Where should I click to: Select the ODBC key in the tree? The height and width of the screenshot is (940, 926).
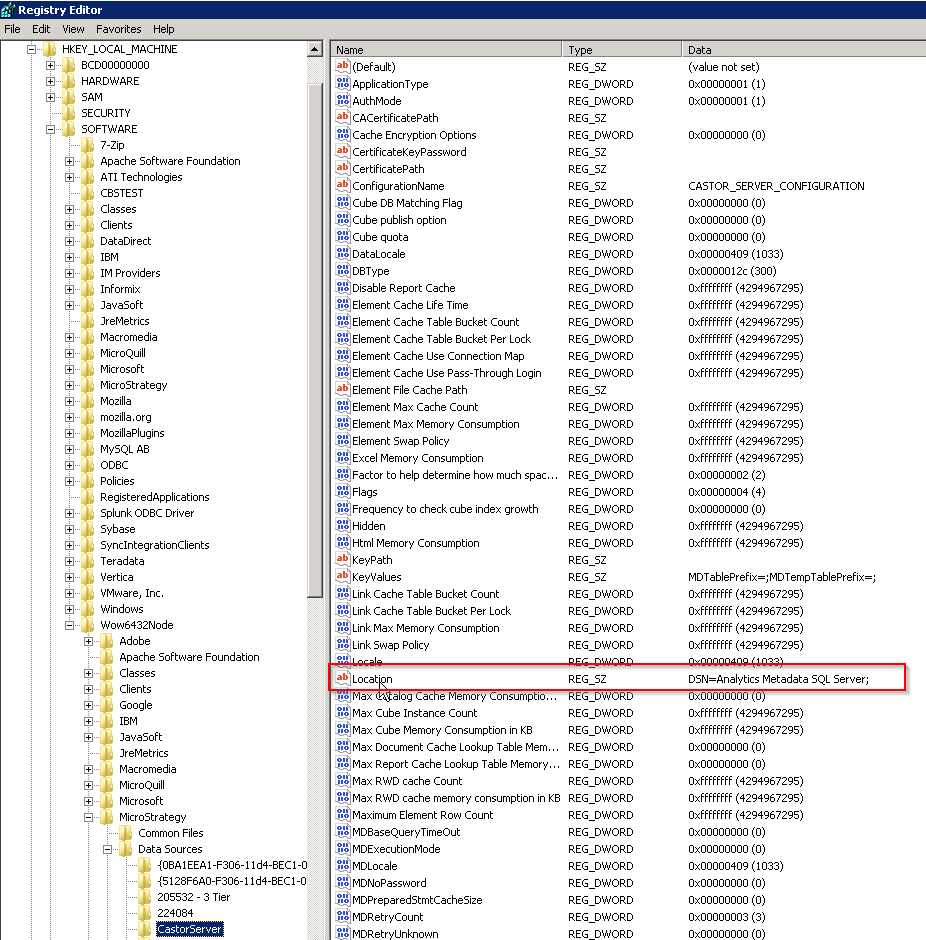[114, 465]
